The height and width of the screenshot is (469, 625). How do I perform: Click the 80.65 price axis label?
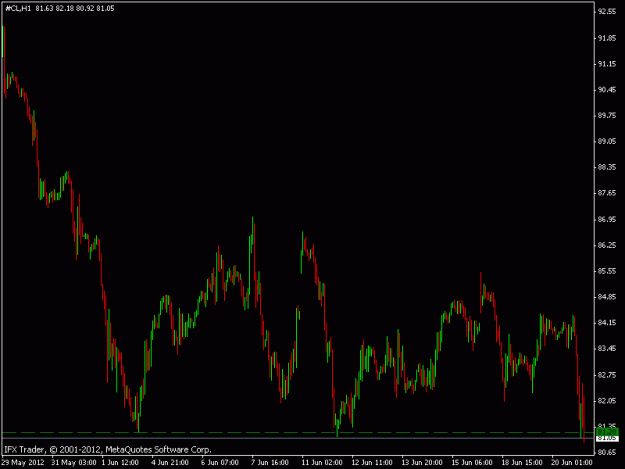point(607,453)
